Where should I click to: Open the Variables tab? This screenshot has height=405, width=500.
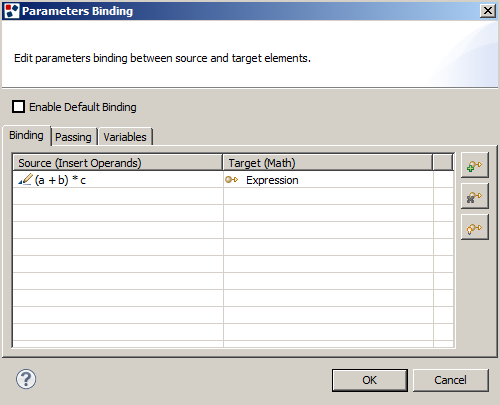[x=125, y=137]
